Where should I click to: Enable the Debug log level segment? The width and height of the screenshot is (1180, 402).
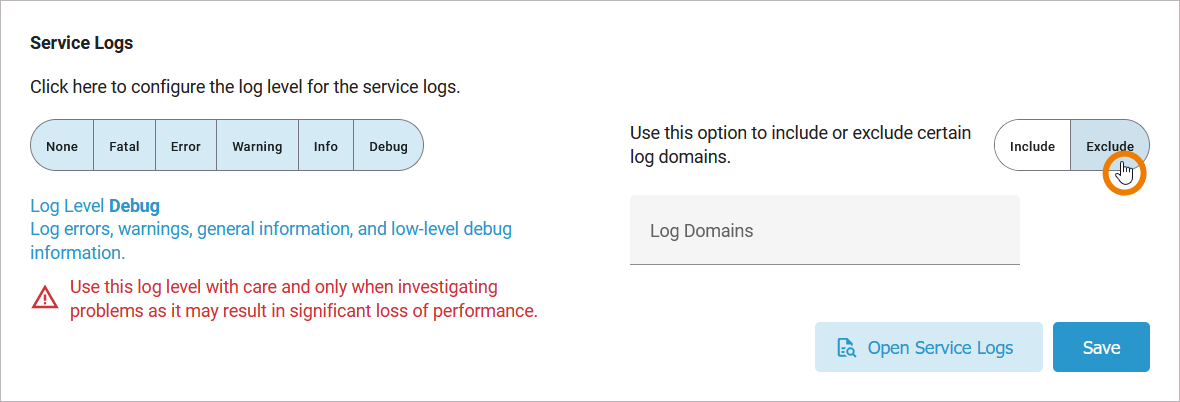(x=389, y=146)
